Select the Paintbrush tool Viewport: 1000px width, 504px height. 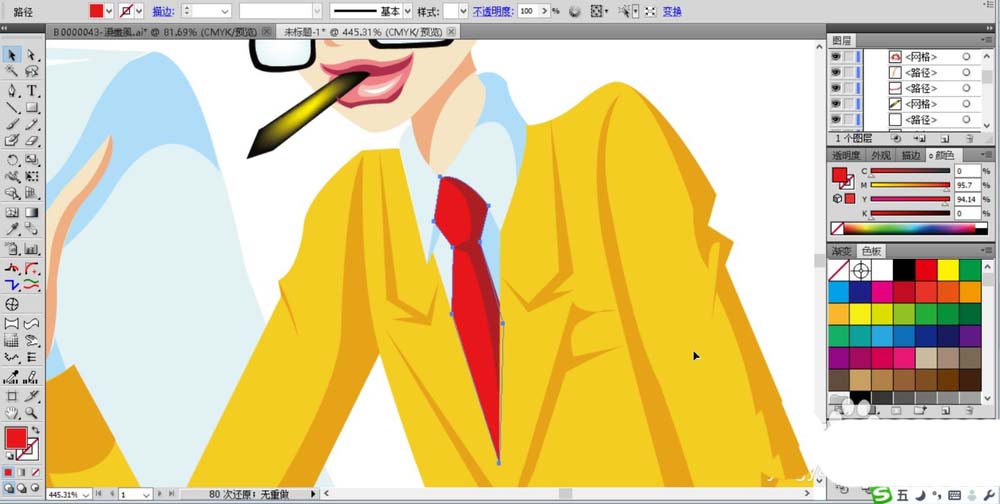12,124
